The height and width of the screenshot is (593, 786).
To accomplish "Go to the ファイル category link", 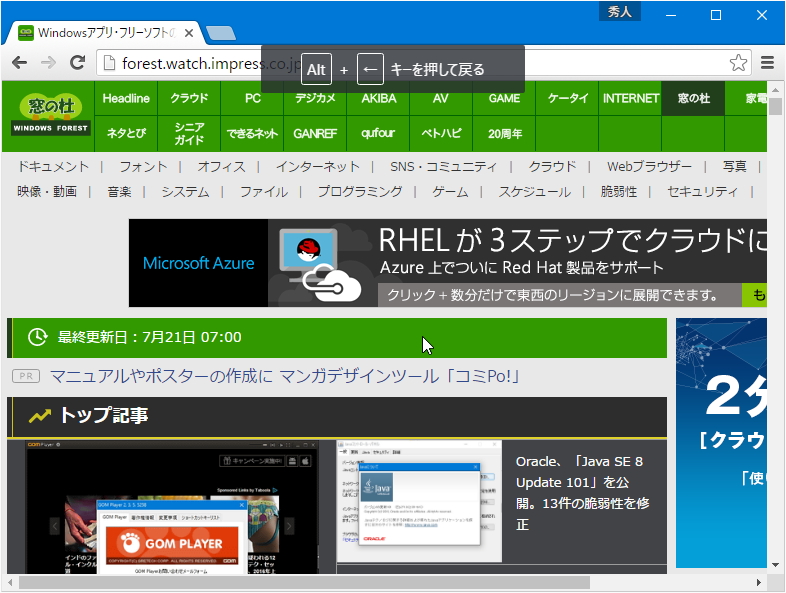I will tap(264, 191).
